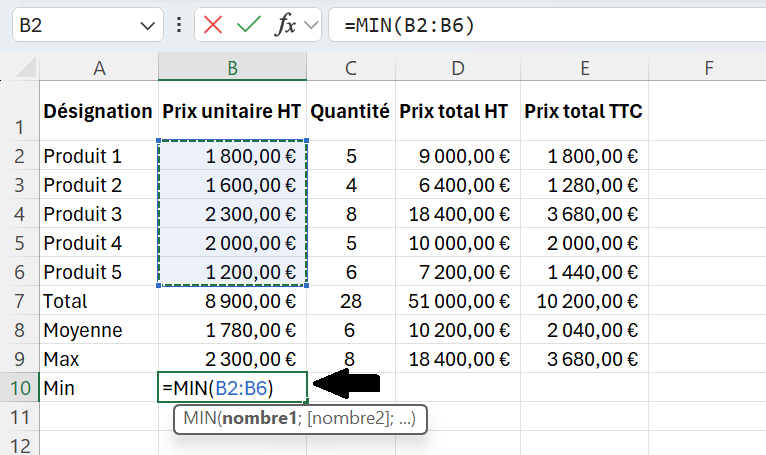
Task: Expand the Name Box dropdown arrow
Action: (x=148, y=25)
